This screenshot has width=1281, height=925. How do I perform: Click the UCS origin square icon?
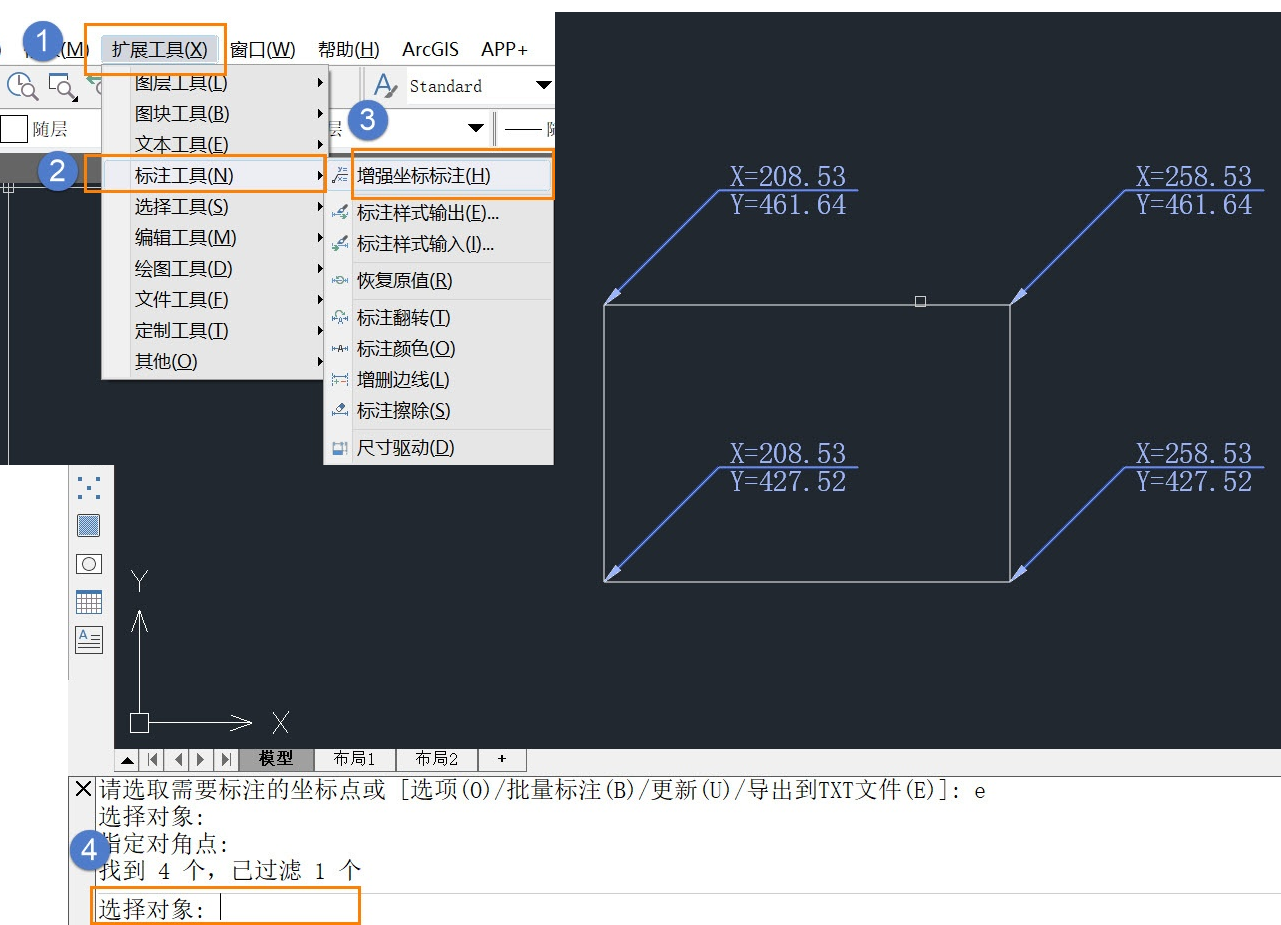139,722
